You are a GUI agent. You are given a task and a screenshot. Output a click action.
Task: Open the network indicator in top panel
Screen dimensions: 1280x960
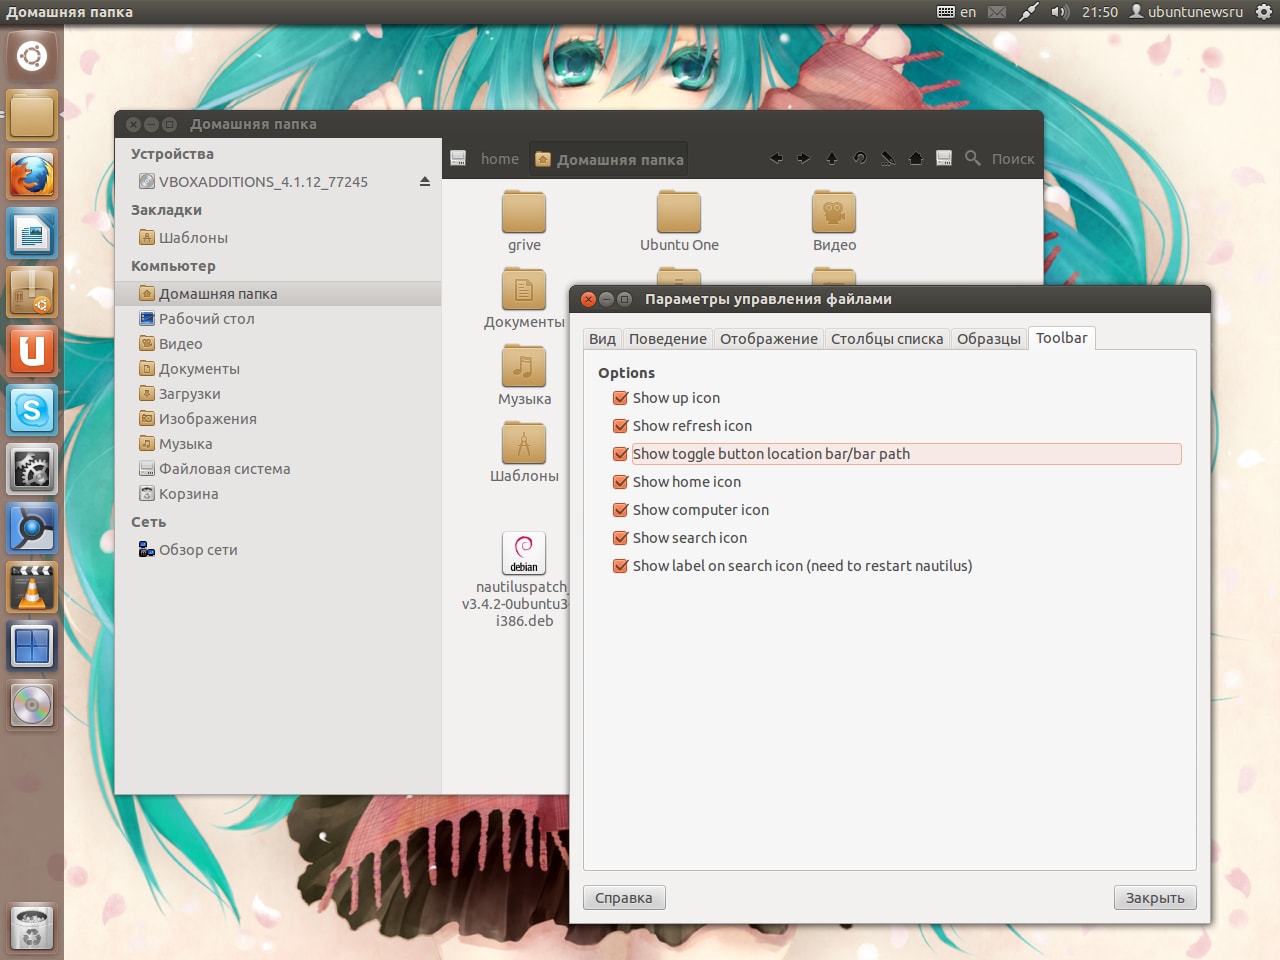point(1028,12)
